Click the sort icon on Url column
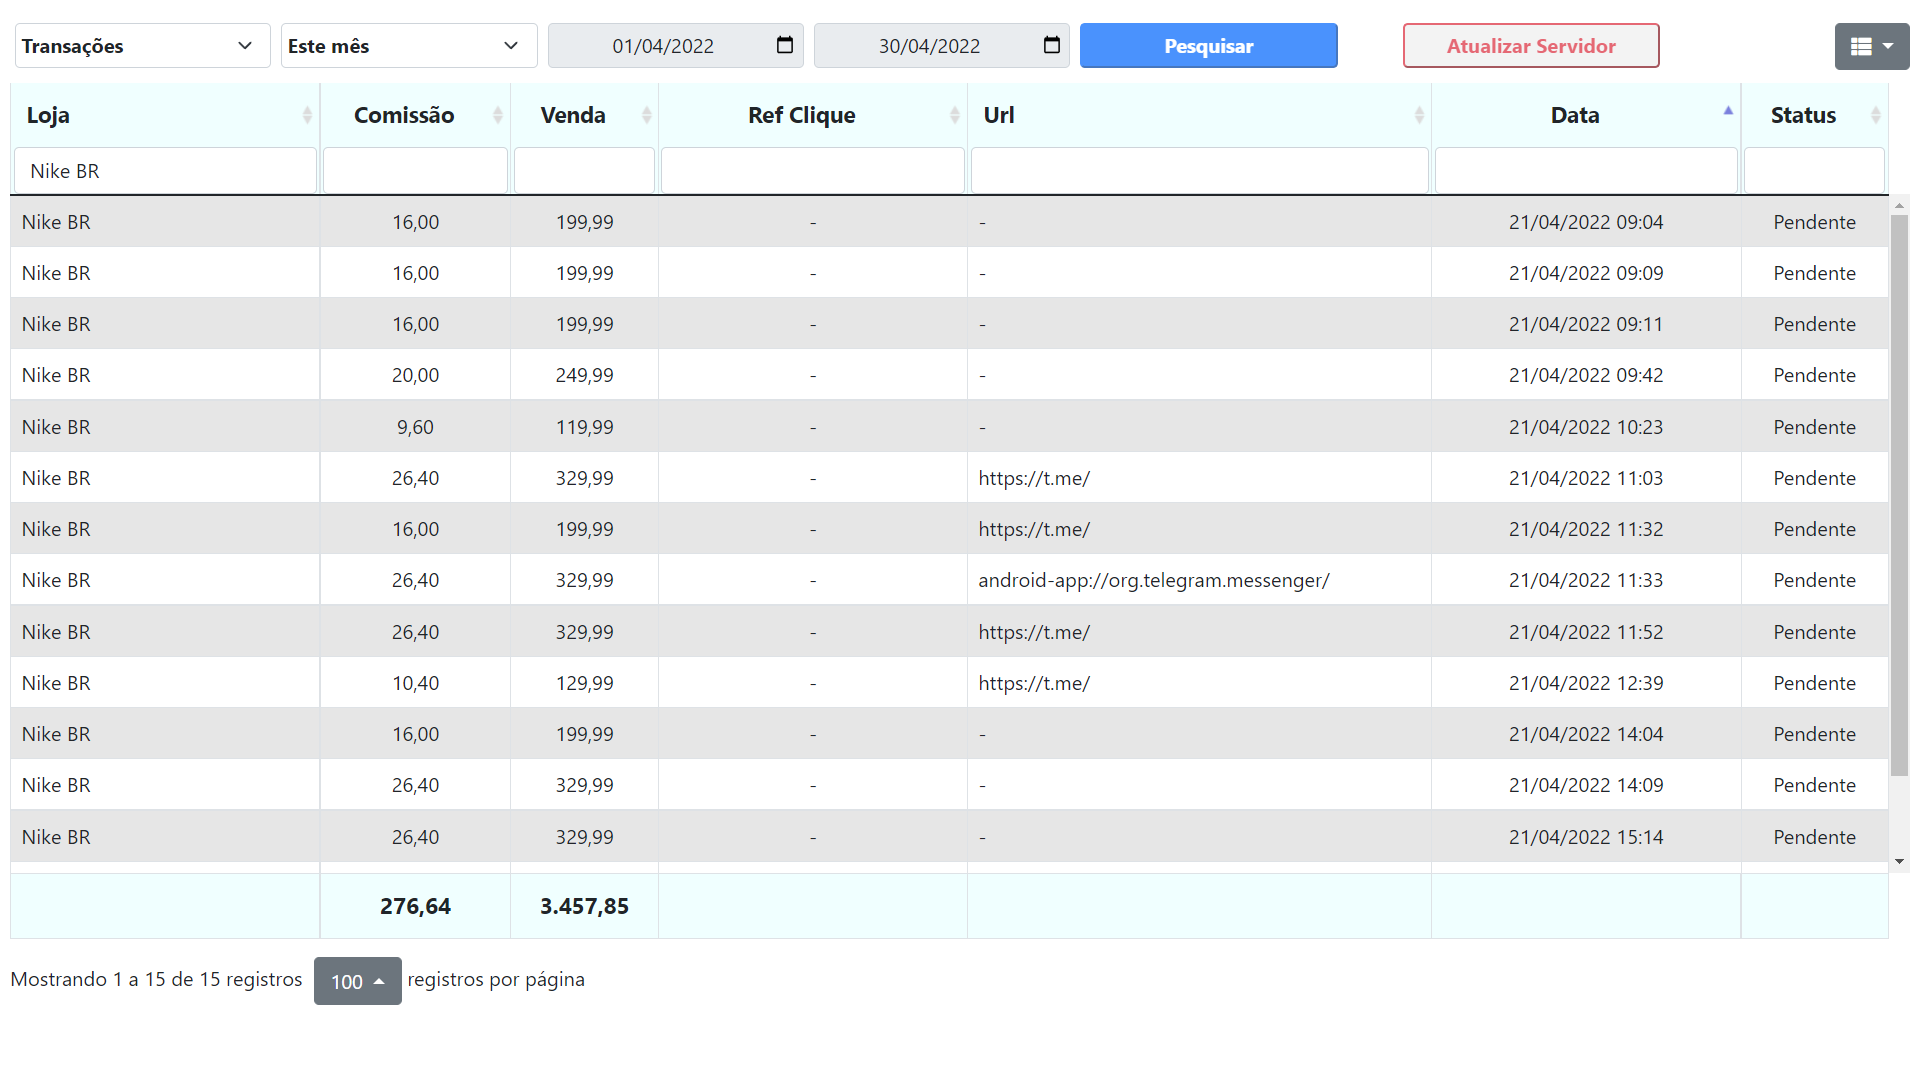This screenshot has width=1920, height=1080. (x=1419, y=114)
